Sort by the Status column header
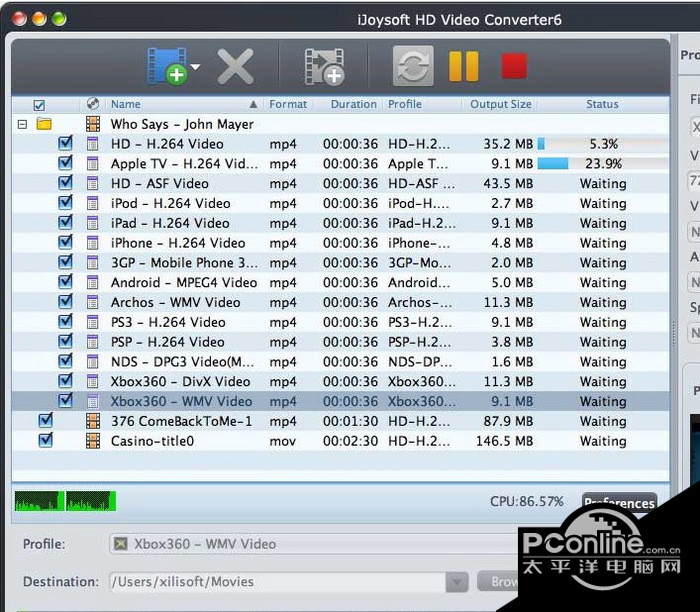 coord(602,104)
